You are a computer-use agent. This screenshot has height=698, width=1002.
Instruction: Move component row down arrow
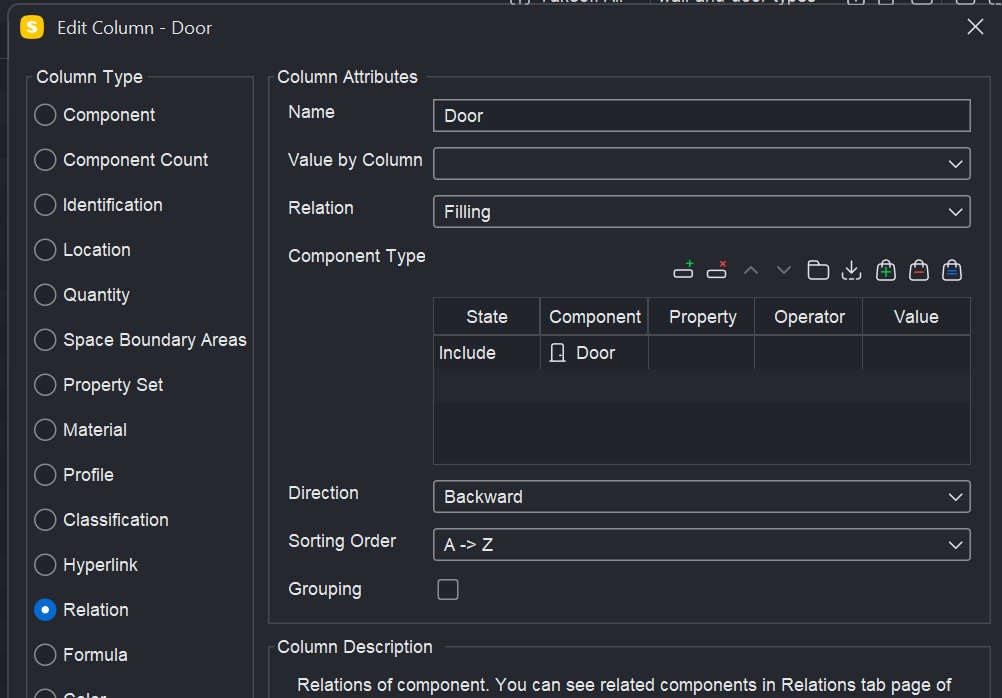click(784, 270)
